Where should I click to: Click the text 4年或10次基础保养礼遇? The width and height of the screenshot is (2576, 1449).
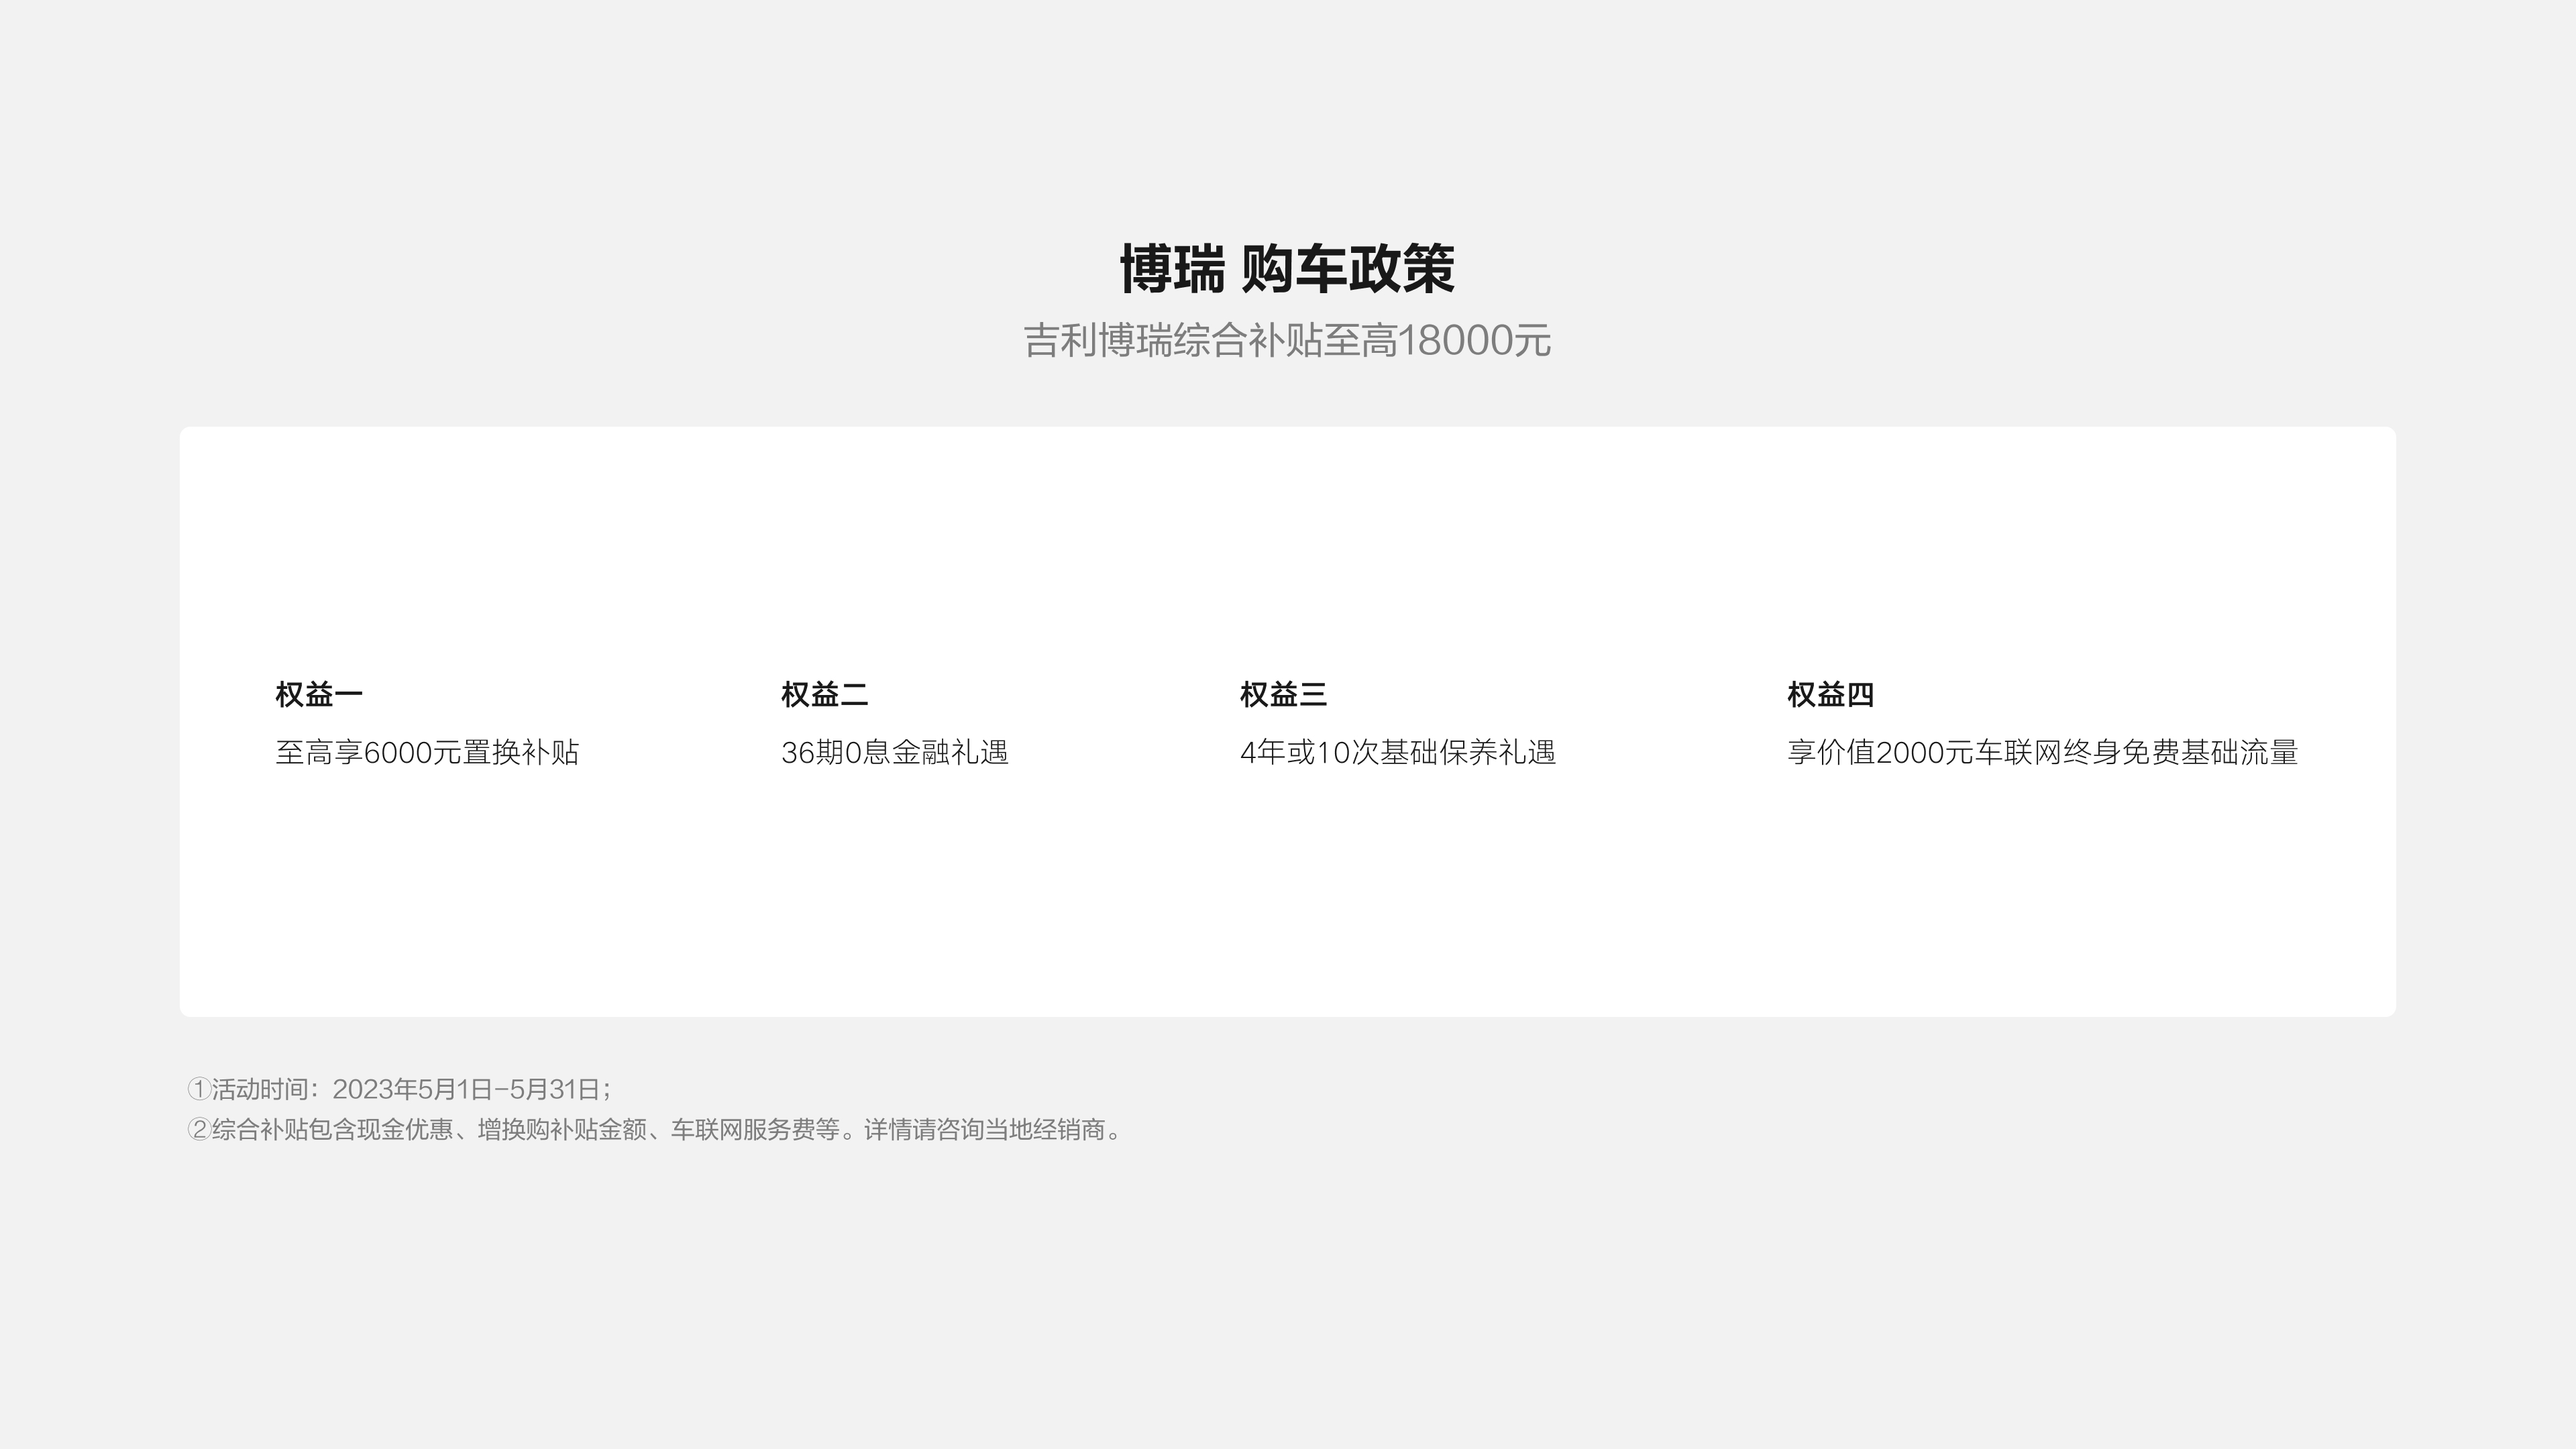tap(1398, 752)
